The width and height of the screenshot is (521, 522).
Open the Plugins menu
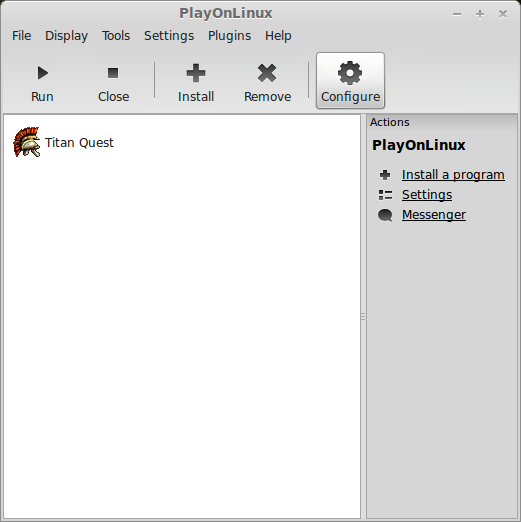[x=229, y=36]
